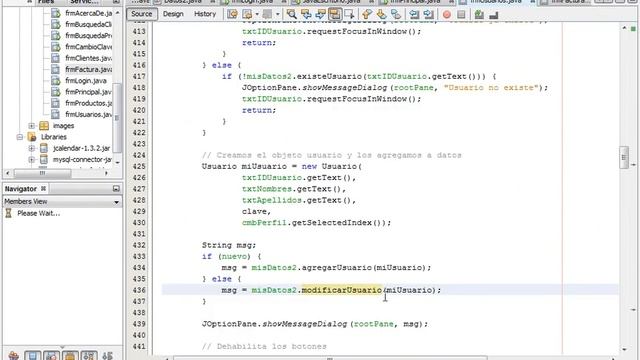Viewport: 640px width, 360px height.
Task: Click Shift Line Left icon
Action: point(414,15)
